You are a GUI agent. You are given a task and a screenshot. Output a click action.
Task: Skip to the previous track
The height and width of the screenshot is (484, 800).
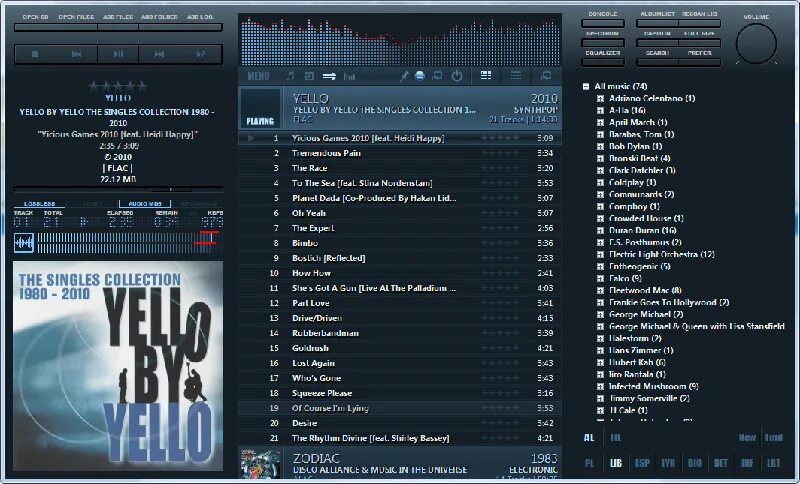77,54
